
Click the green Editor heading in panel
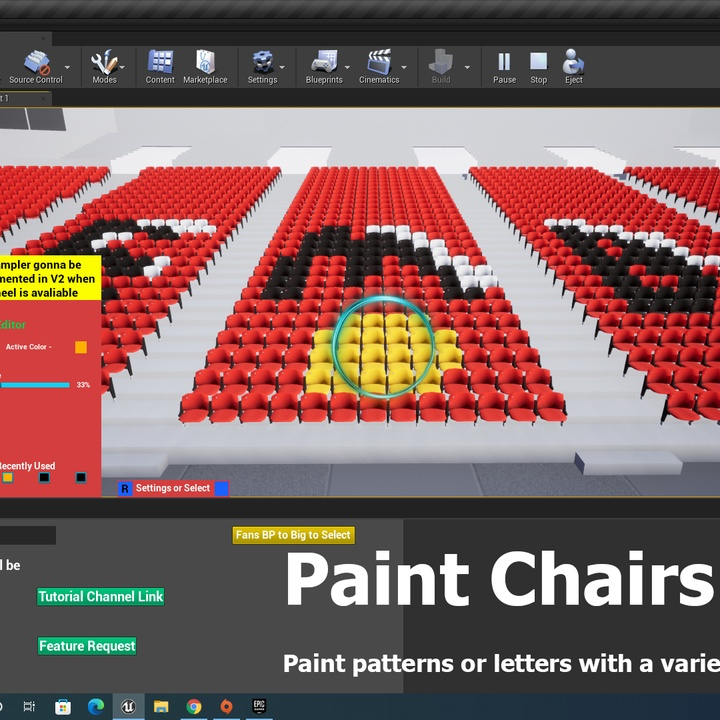pyautogui.click(x=12, y=325)
